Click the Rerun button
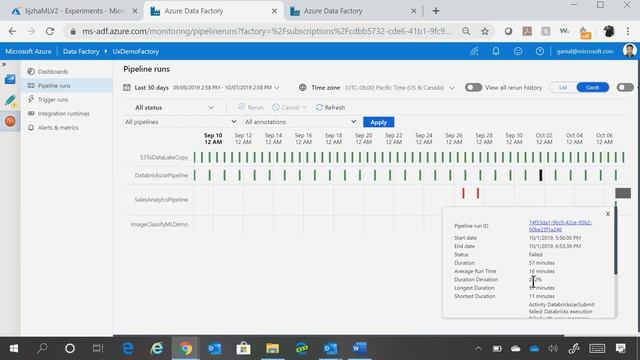The width and height of the screenshot is (640, 360). pos(251,107)
